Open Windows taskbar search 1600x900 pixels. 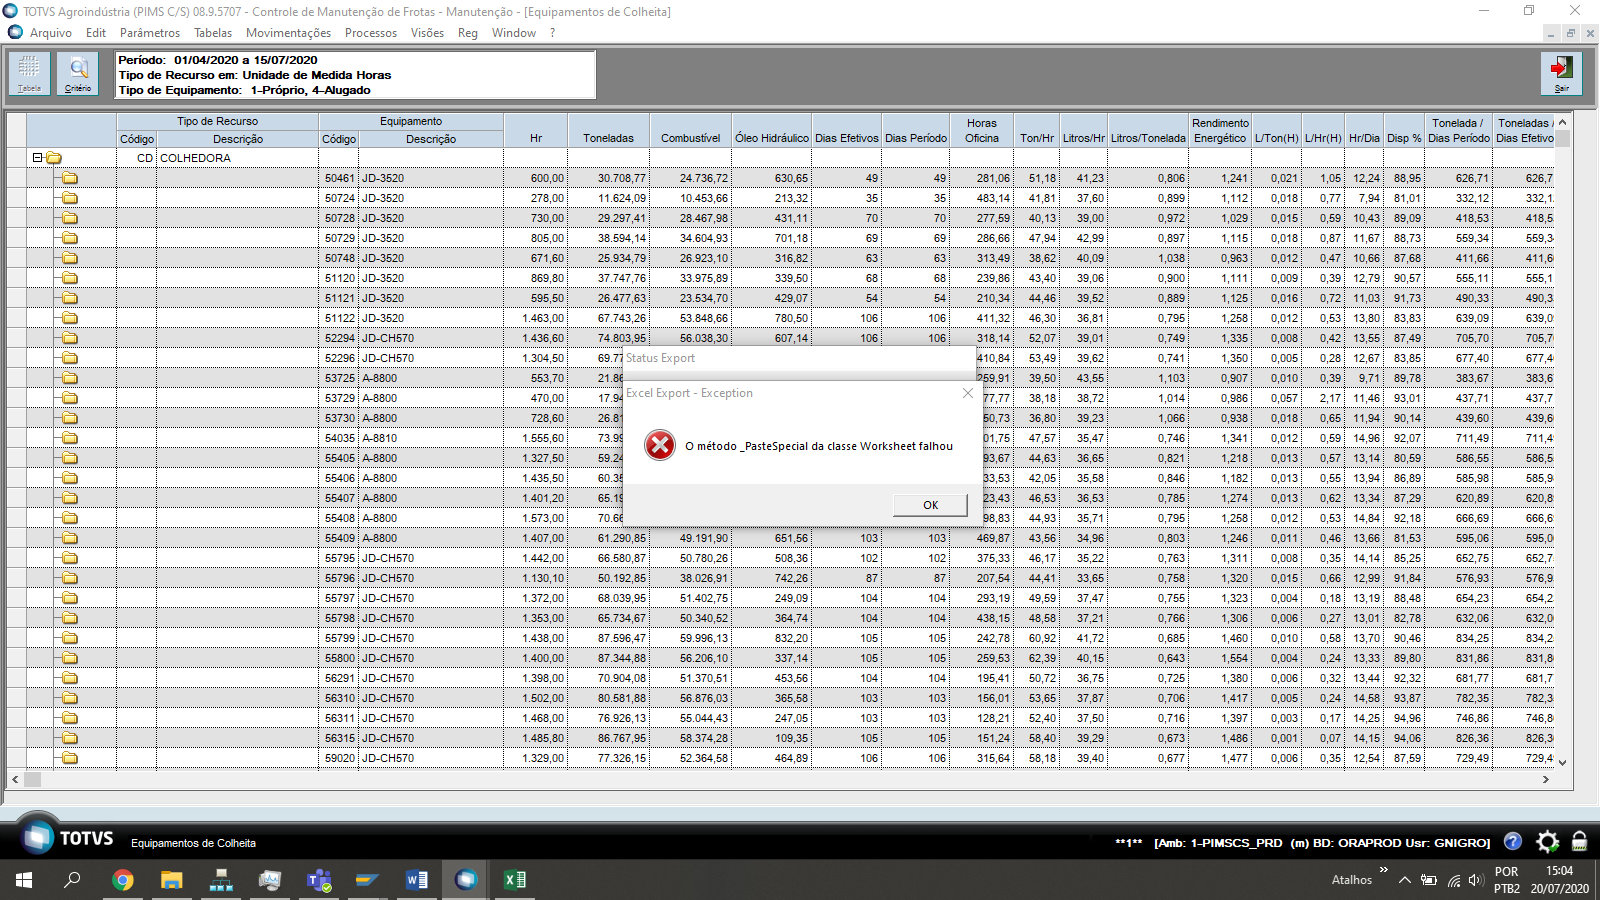[x=73, y=880]
